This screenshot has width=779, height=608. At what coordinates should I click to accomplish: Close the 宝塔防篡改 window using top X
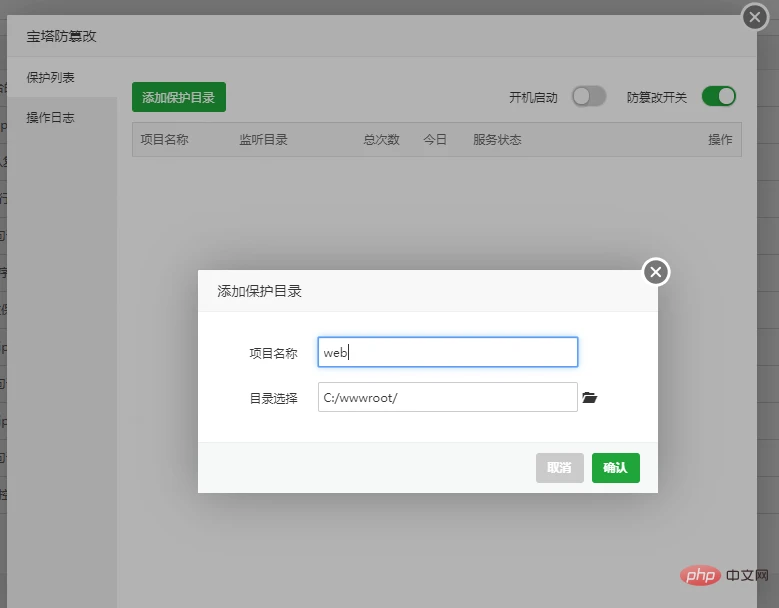[x=755, y=17]
